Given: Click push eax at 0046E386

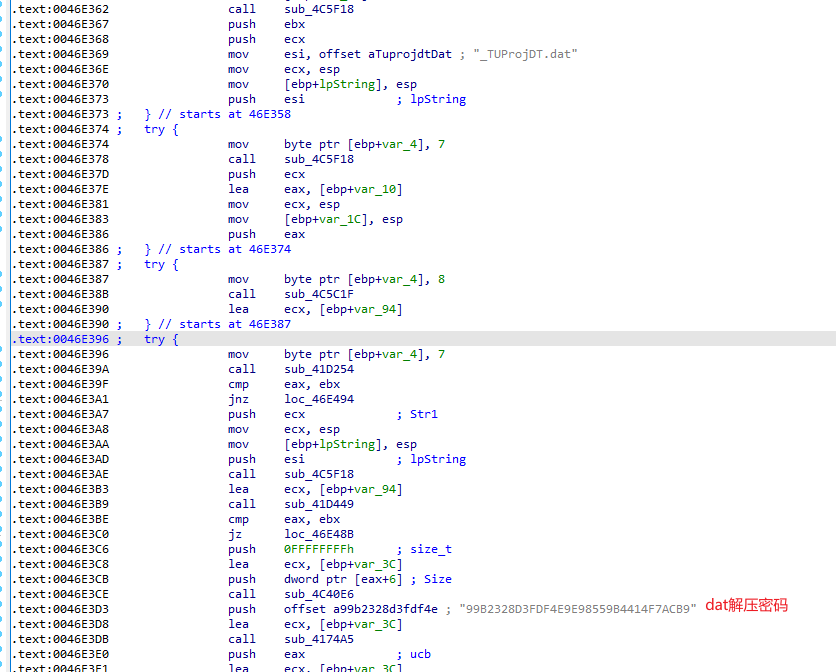Looking at the screenshot, I should pos(267,234).
